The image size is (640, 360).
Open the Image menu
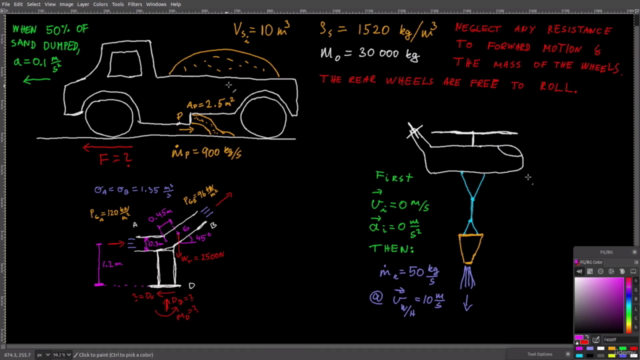tap(66, 4)
